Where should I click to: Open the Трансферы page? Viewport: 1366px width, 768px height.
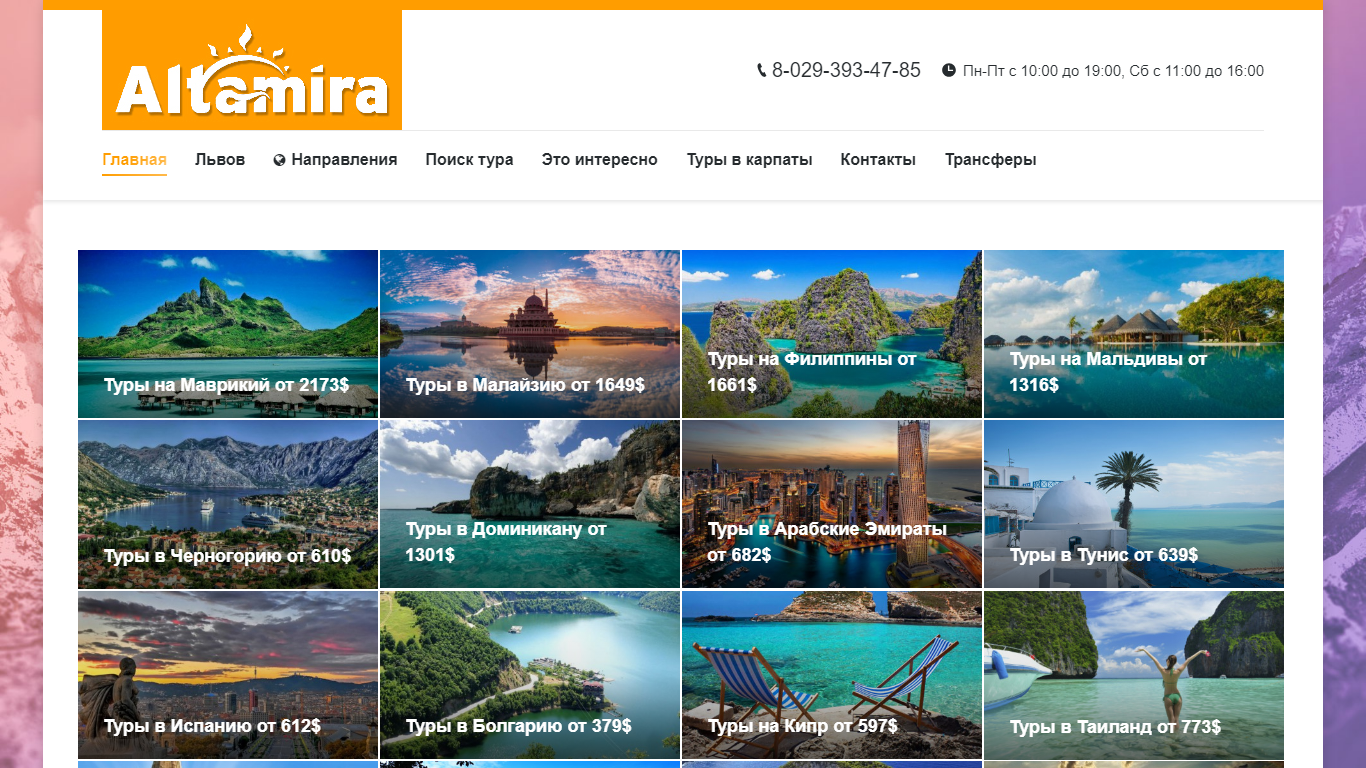[990, 160]
